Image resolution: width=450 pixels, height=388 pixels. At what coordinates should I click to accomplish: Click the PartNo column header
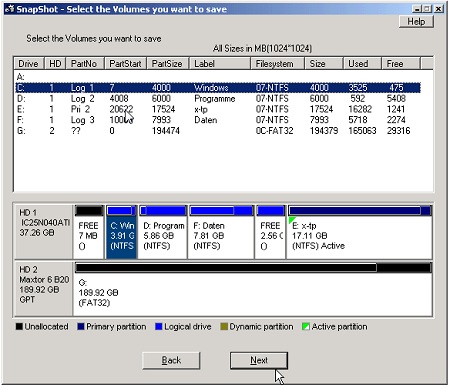click(85, 64)
